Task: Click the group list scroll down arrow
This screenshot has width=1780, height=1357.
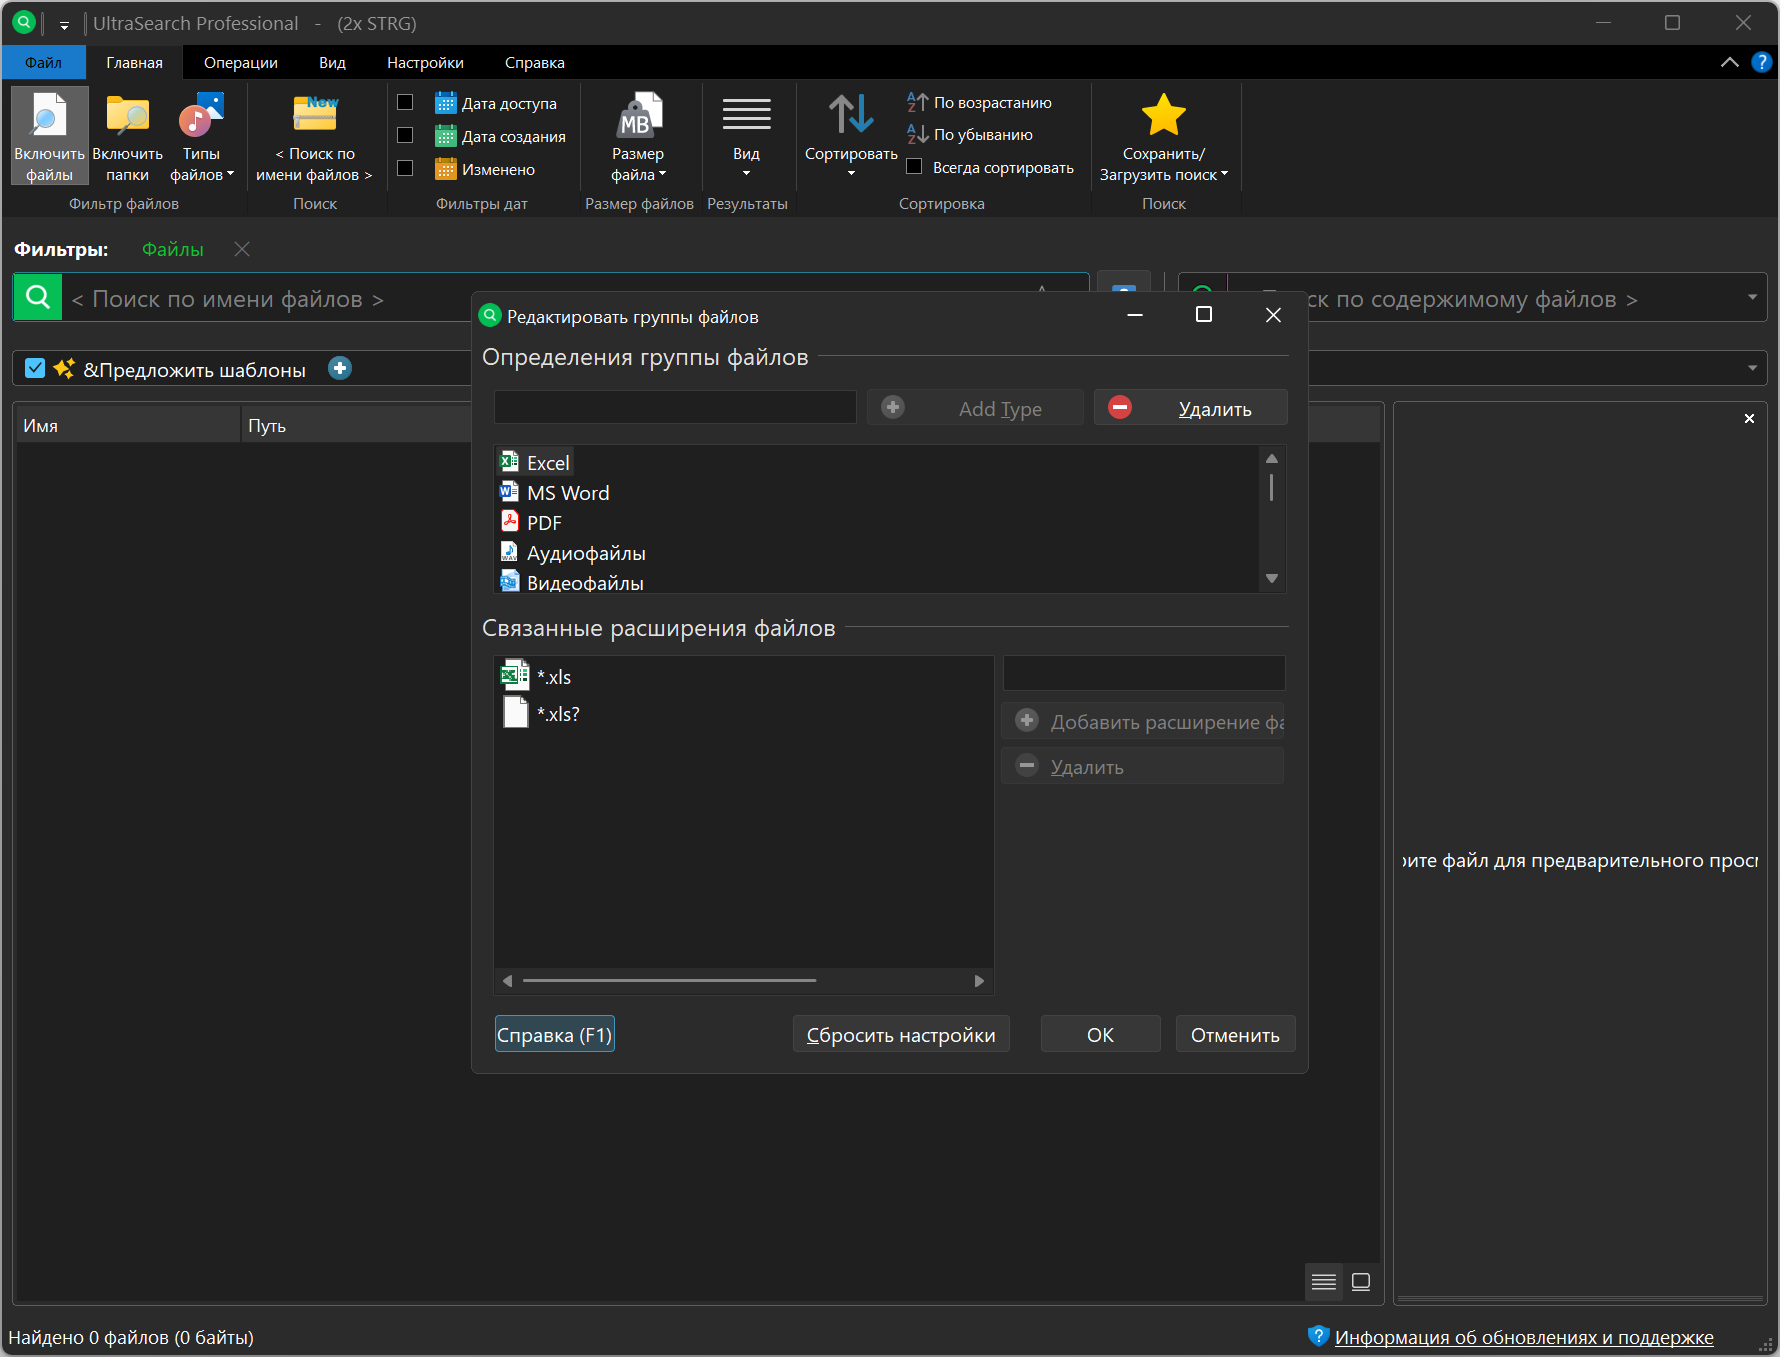Action: [1272, 578]
